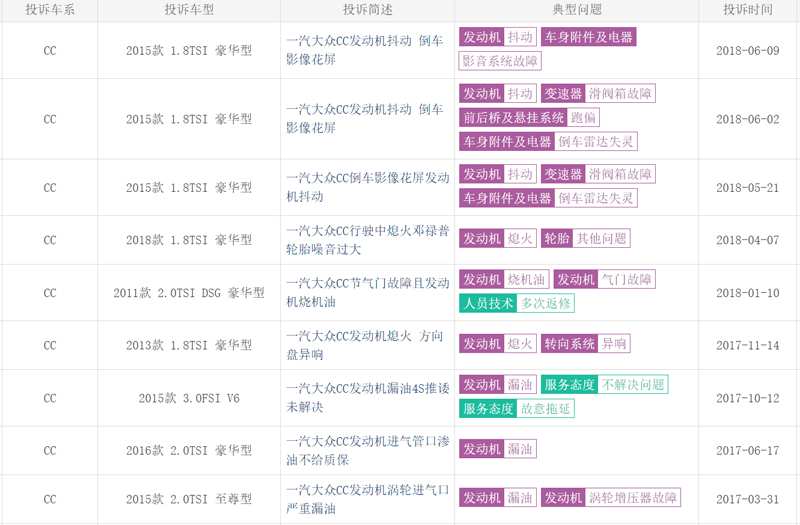Click model '2018款 1.8TSI 豪华型'
The width and height of the screenshot is (800, 525).
[189, 240]
